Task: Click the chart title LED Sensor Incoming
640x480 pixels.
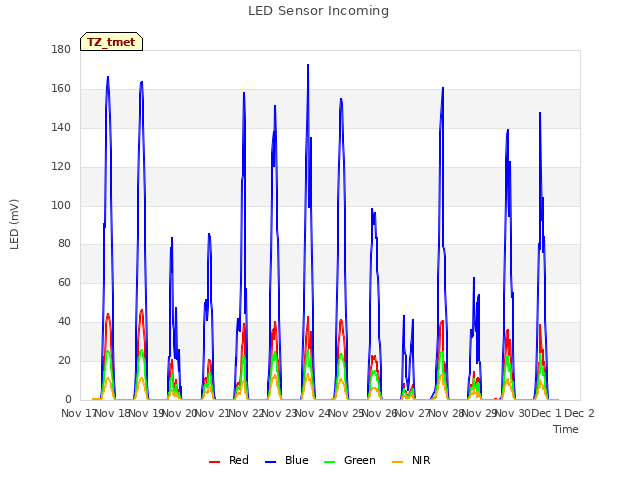Action: (318, 11)
